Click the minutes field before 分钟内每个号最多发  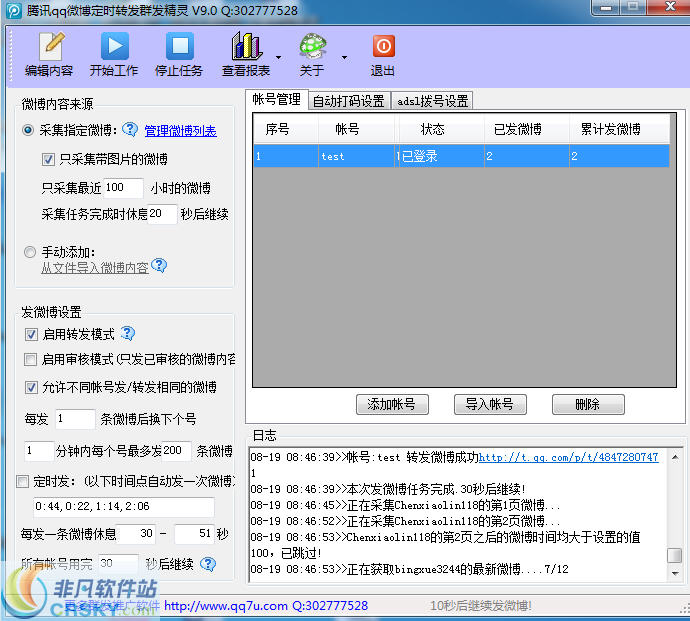(39, 450)
